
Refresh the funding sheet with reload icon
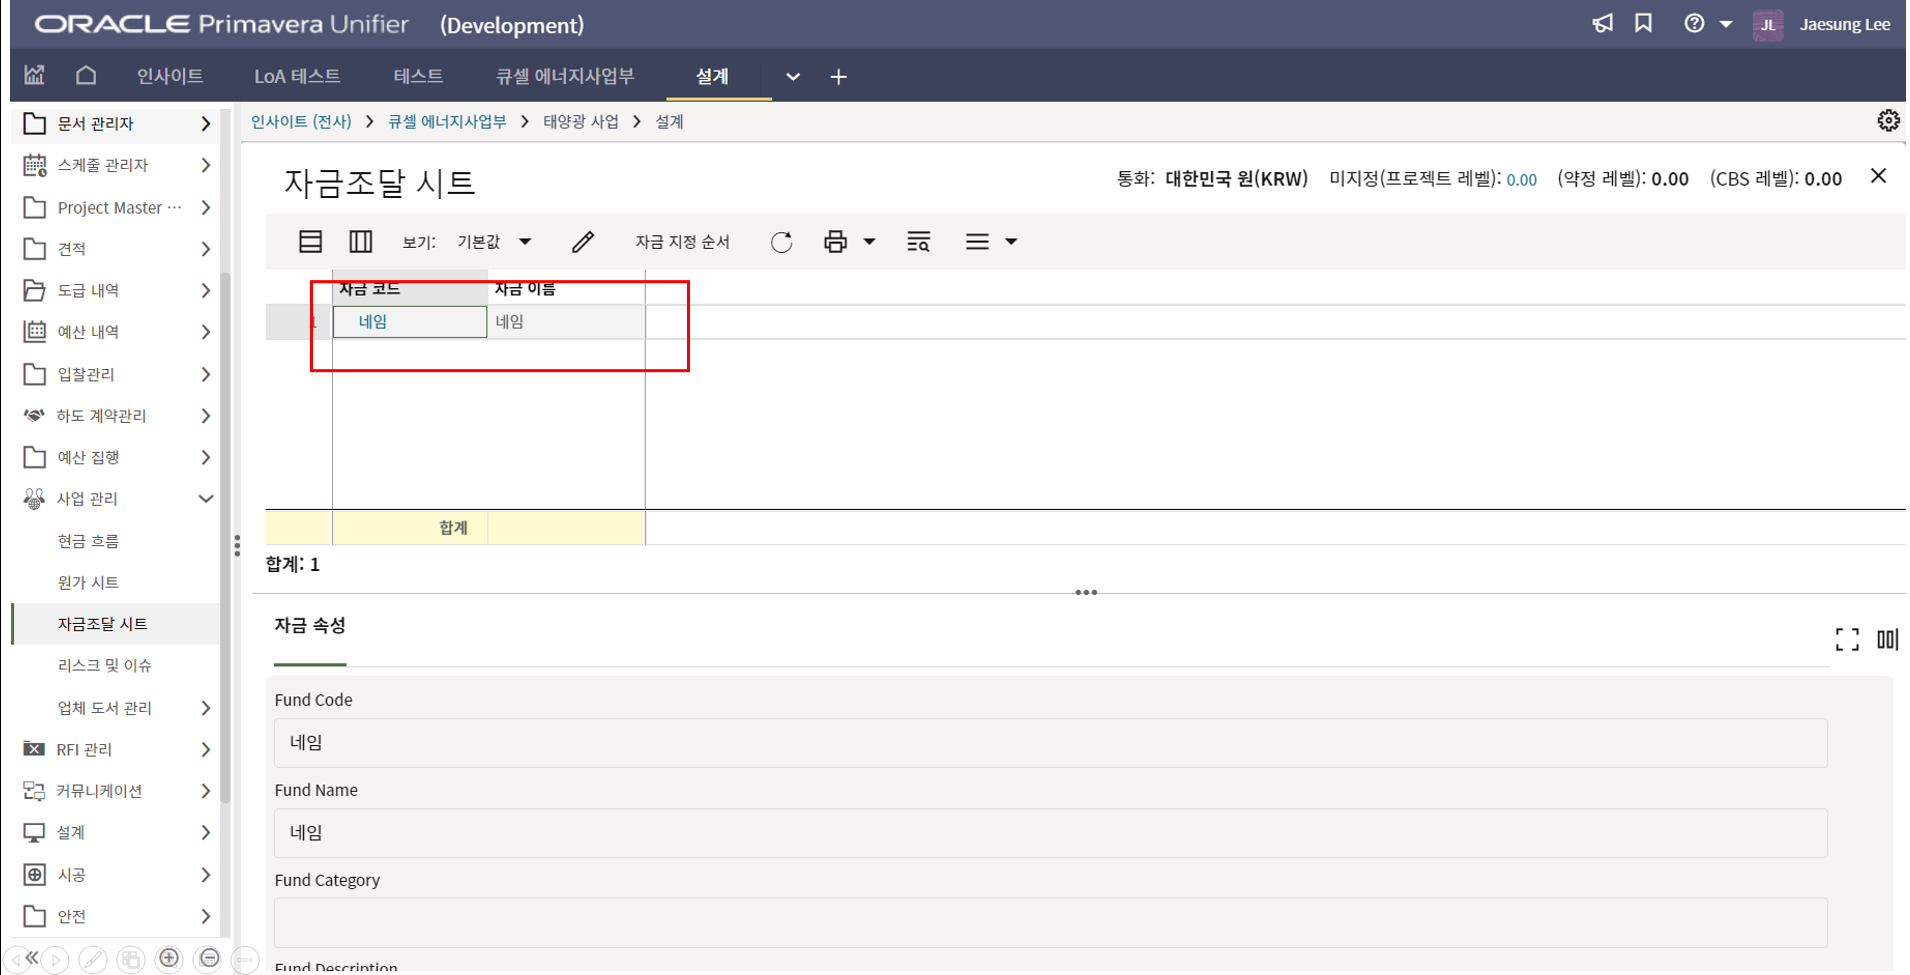(x=781, y=242)
